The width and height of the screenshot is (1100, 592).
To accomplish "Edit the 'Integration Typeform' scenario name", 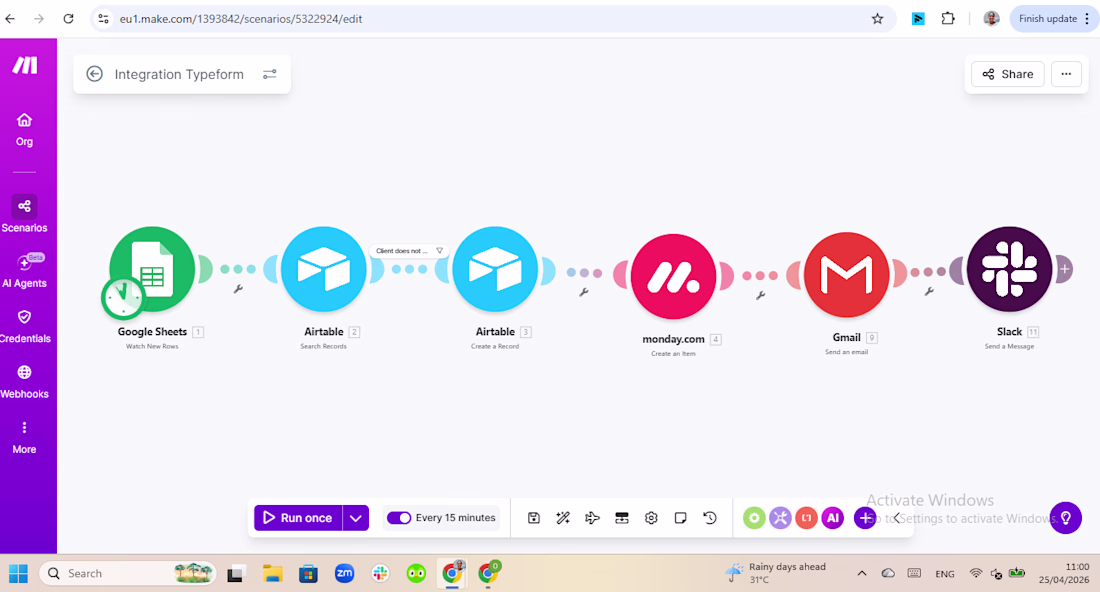I will tap(179, 74).
